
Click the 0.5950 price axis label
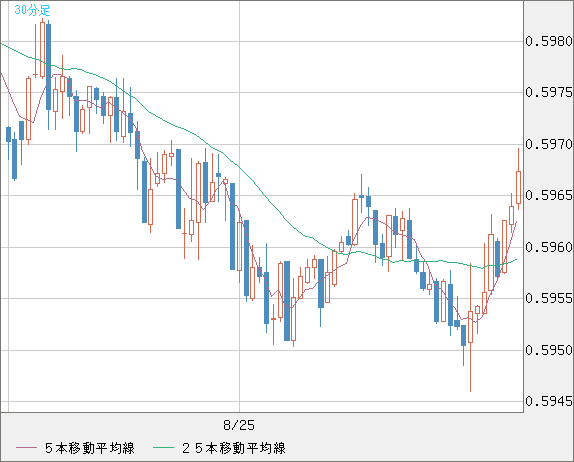(x=549, y=350)
